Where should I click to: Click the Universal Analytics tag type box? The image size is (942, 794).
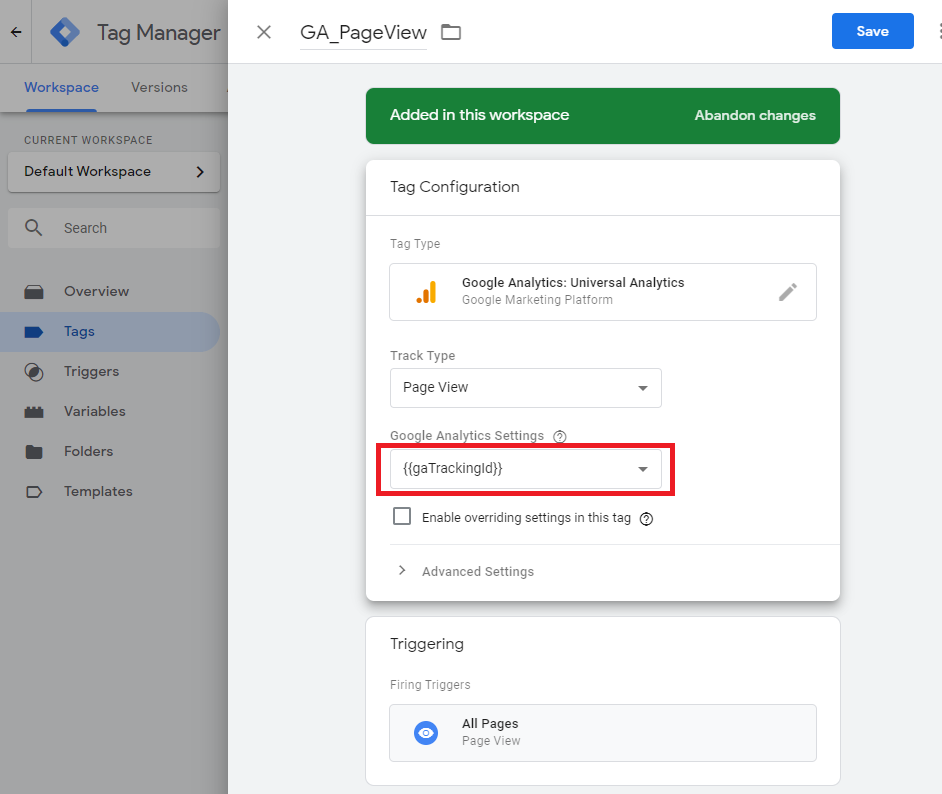click(603, 292)
